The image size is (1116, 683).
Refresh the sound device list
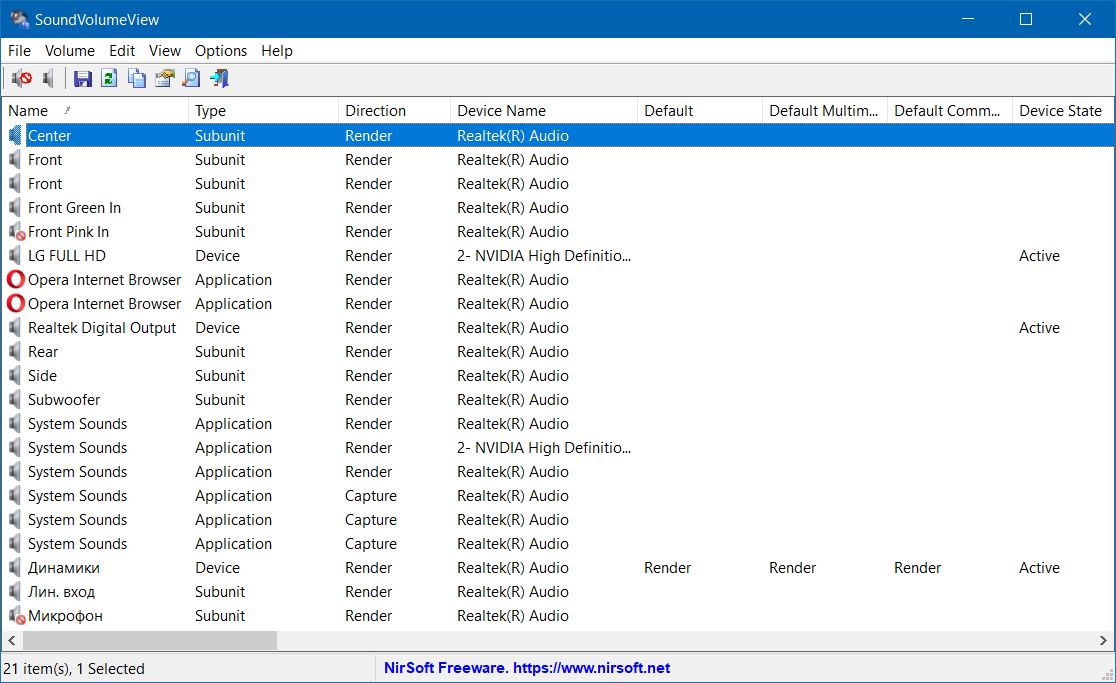tap(110, 78)
